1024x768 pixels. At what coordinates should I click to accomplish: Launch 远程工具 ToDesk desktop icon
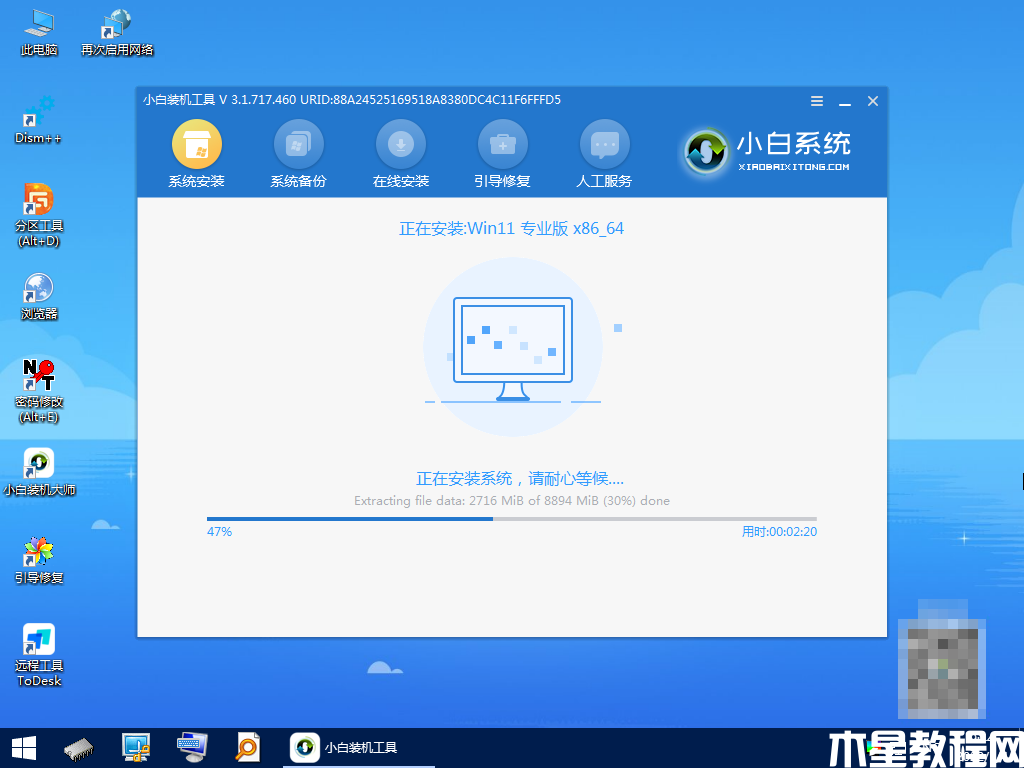[39, 656]
